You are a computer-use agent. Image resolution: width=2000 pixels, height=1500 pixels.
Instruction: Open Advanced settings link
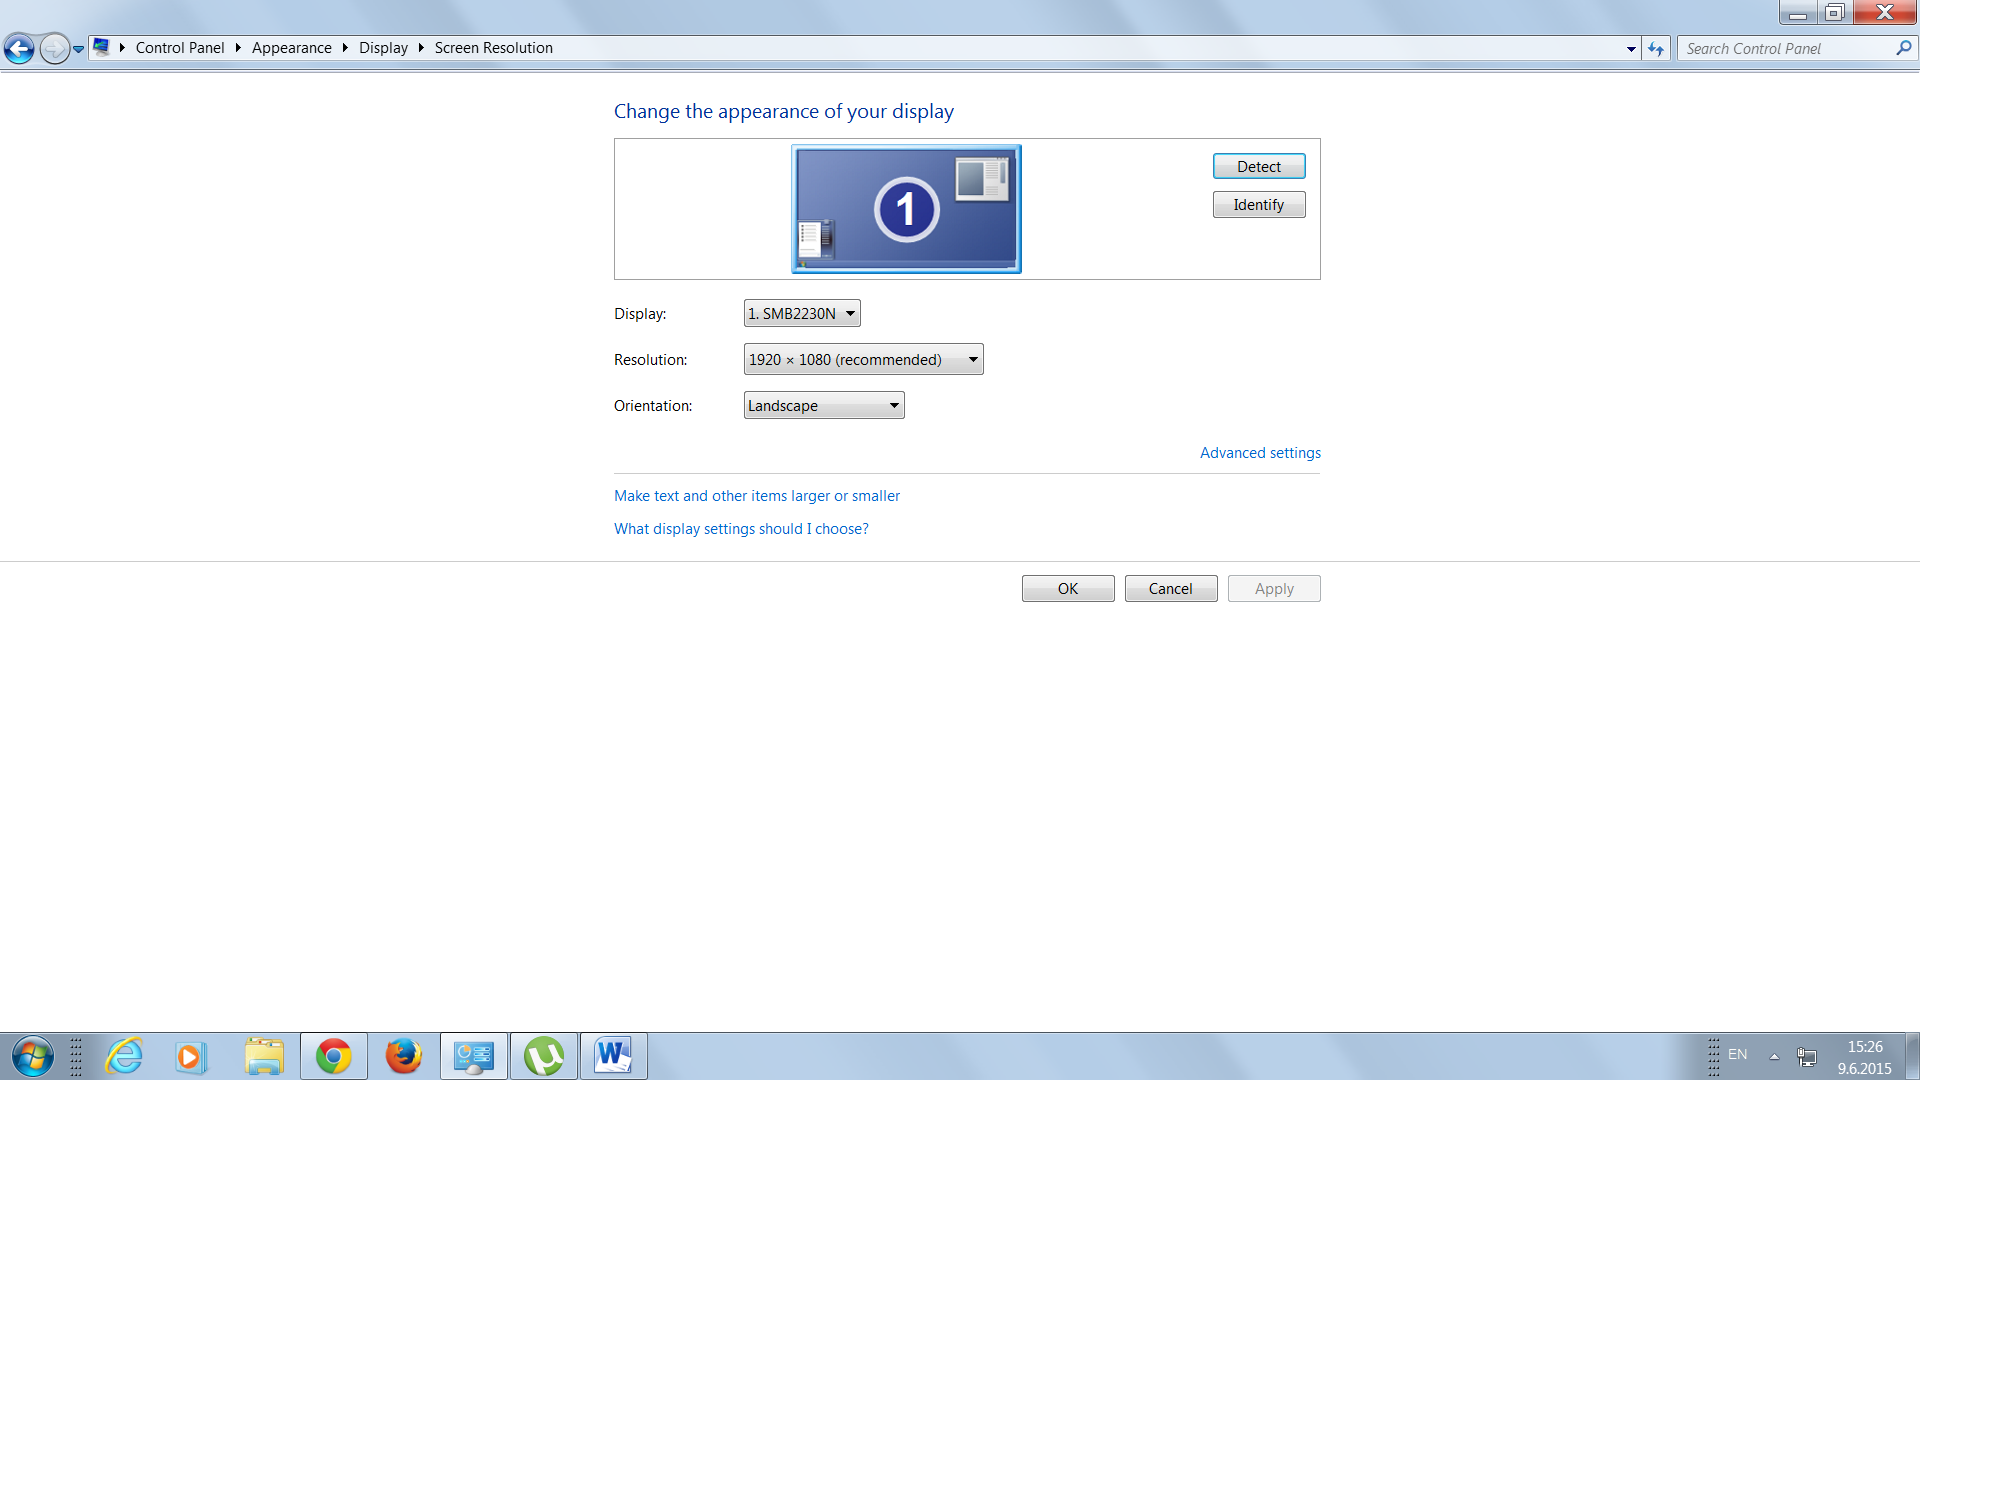(1260, 453)
